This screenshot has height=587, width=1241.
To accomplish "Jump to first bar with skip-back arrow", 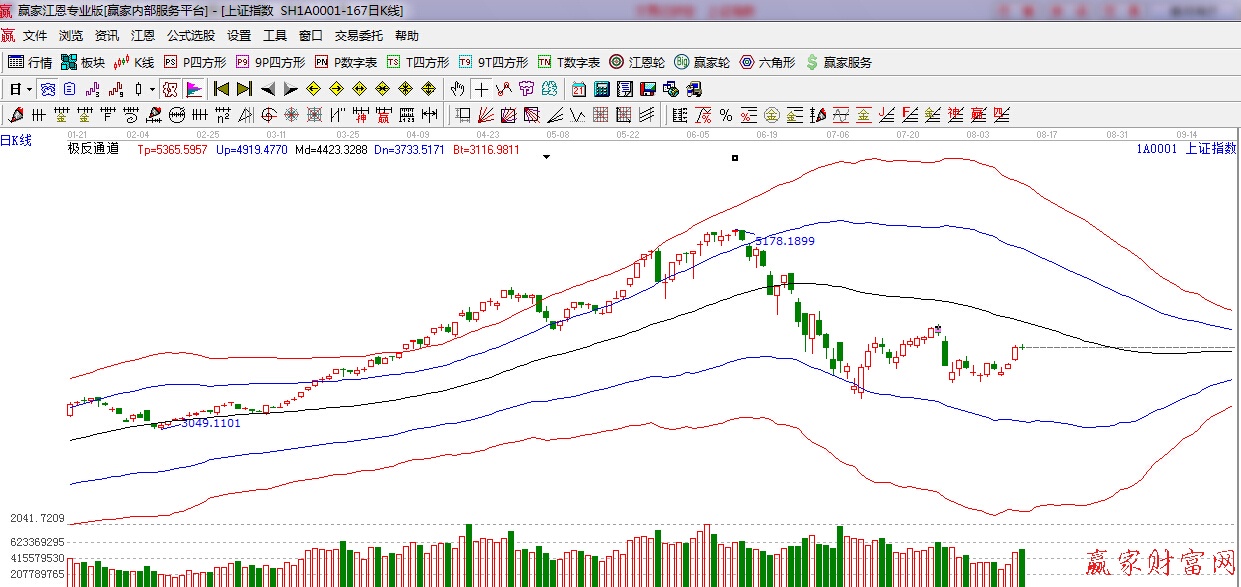I will pyautogui.click(x=222, y=89).
